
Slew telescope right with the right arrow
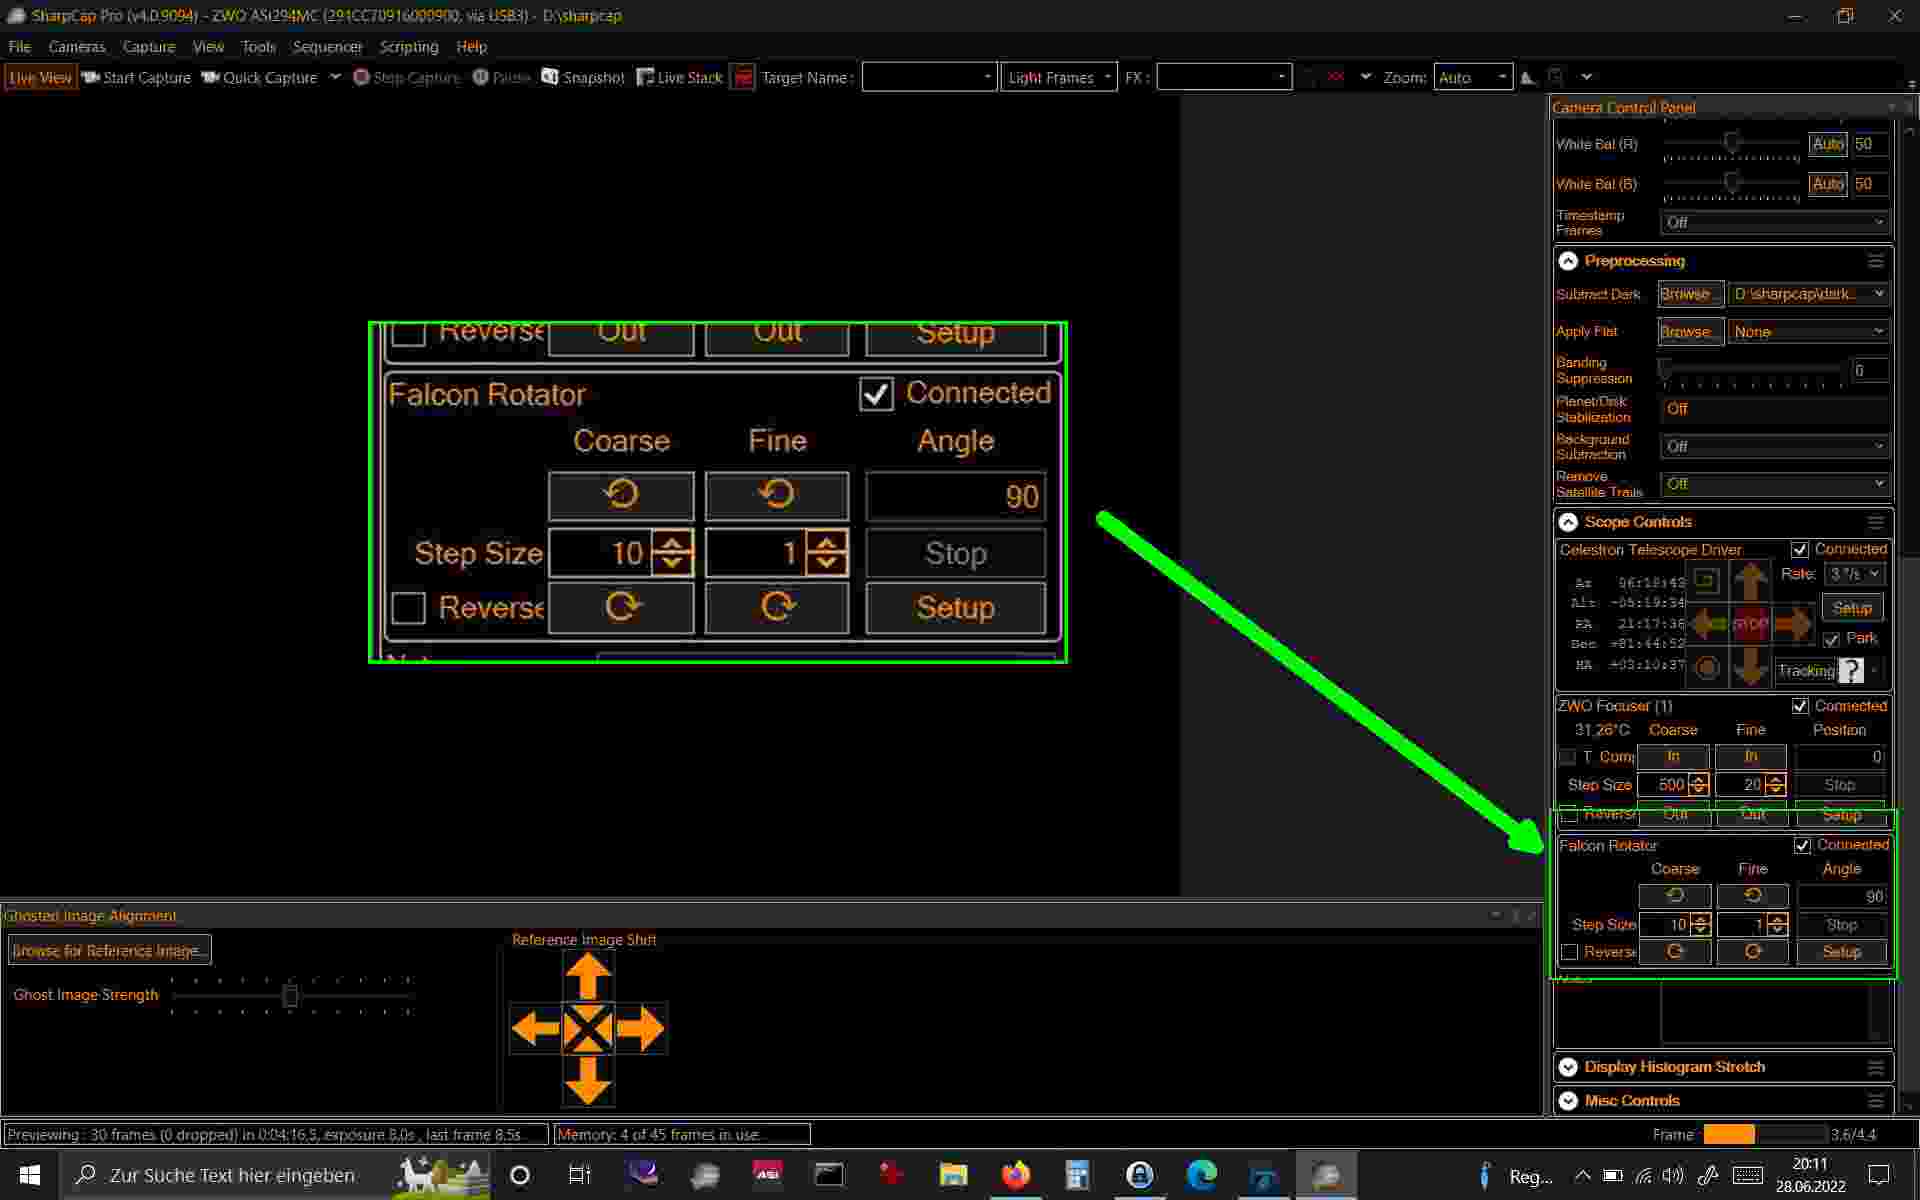1793,624
